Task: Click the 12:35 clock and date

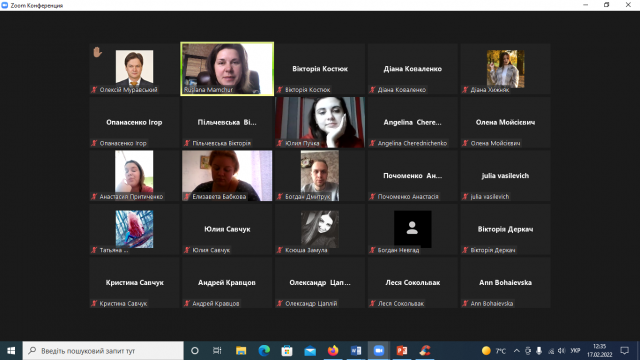Action: click(600, 351)
